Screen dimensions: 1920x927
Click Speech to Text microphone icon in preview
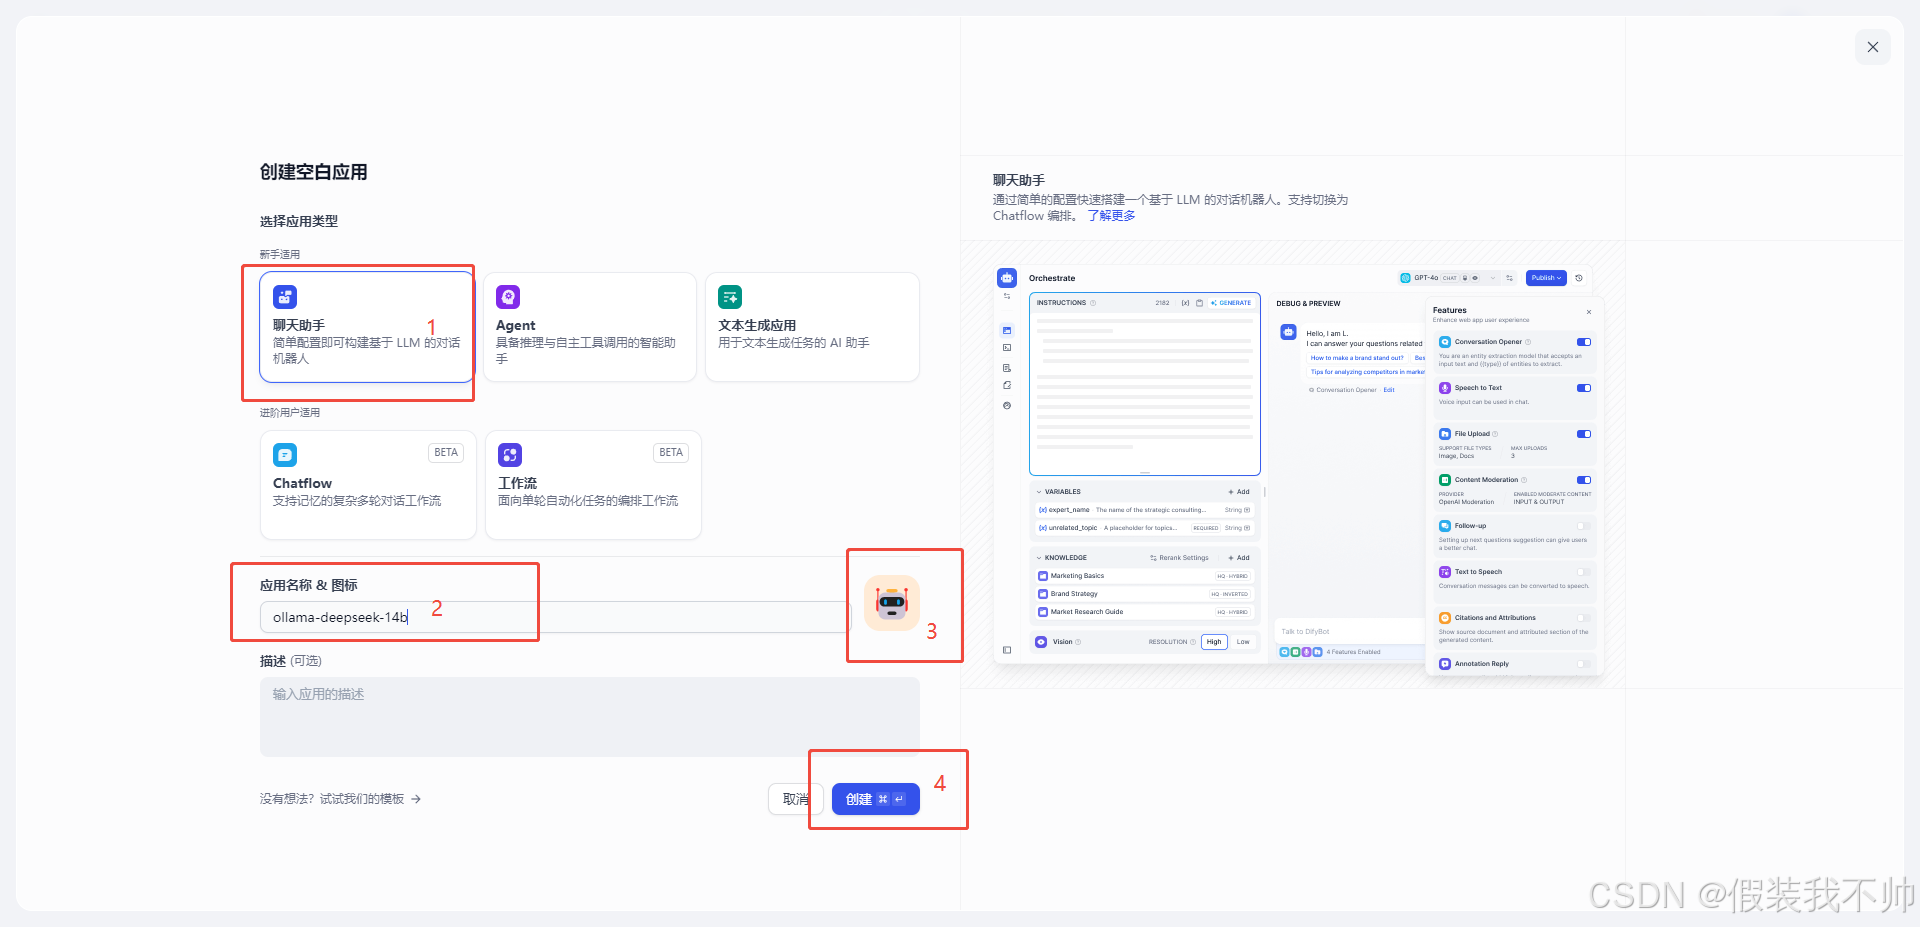(1445, 388)
